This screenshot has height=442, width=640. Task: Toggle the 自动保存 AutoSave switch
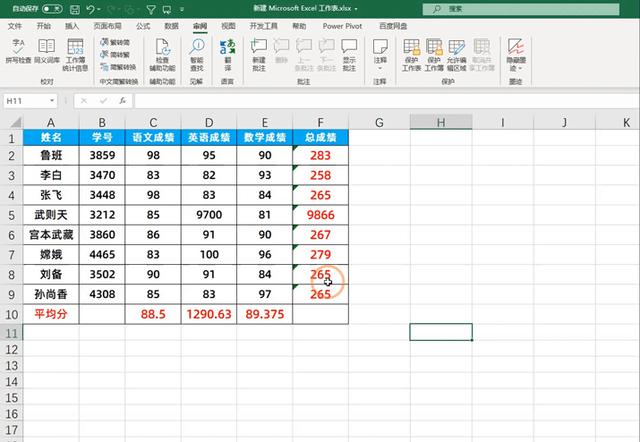[x=50, y=9]
